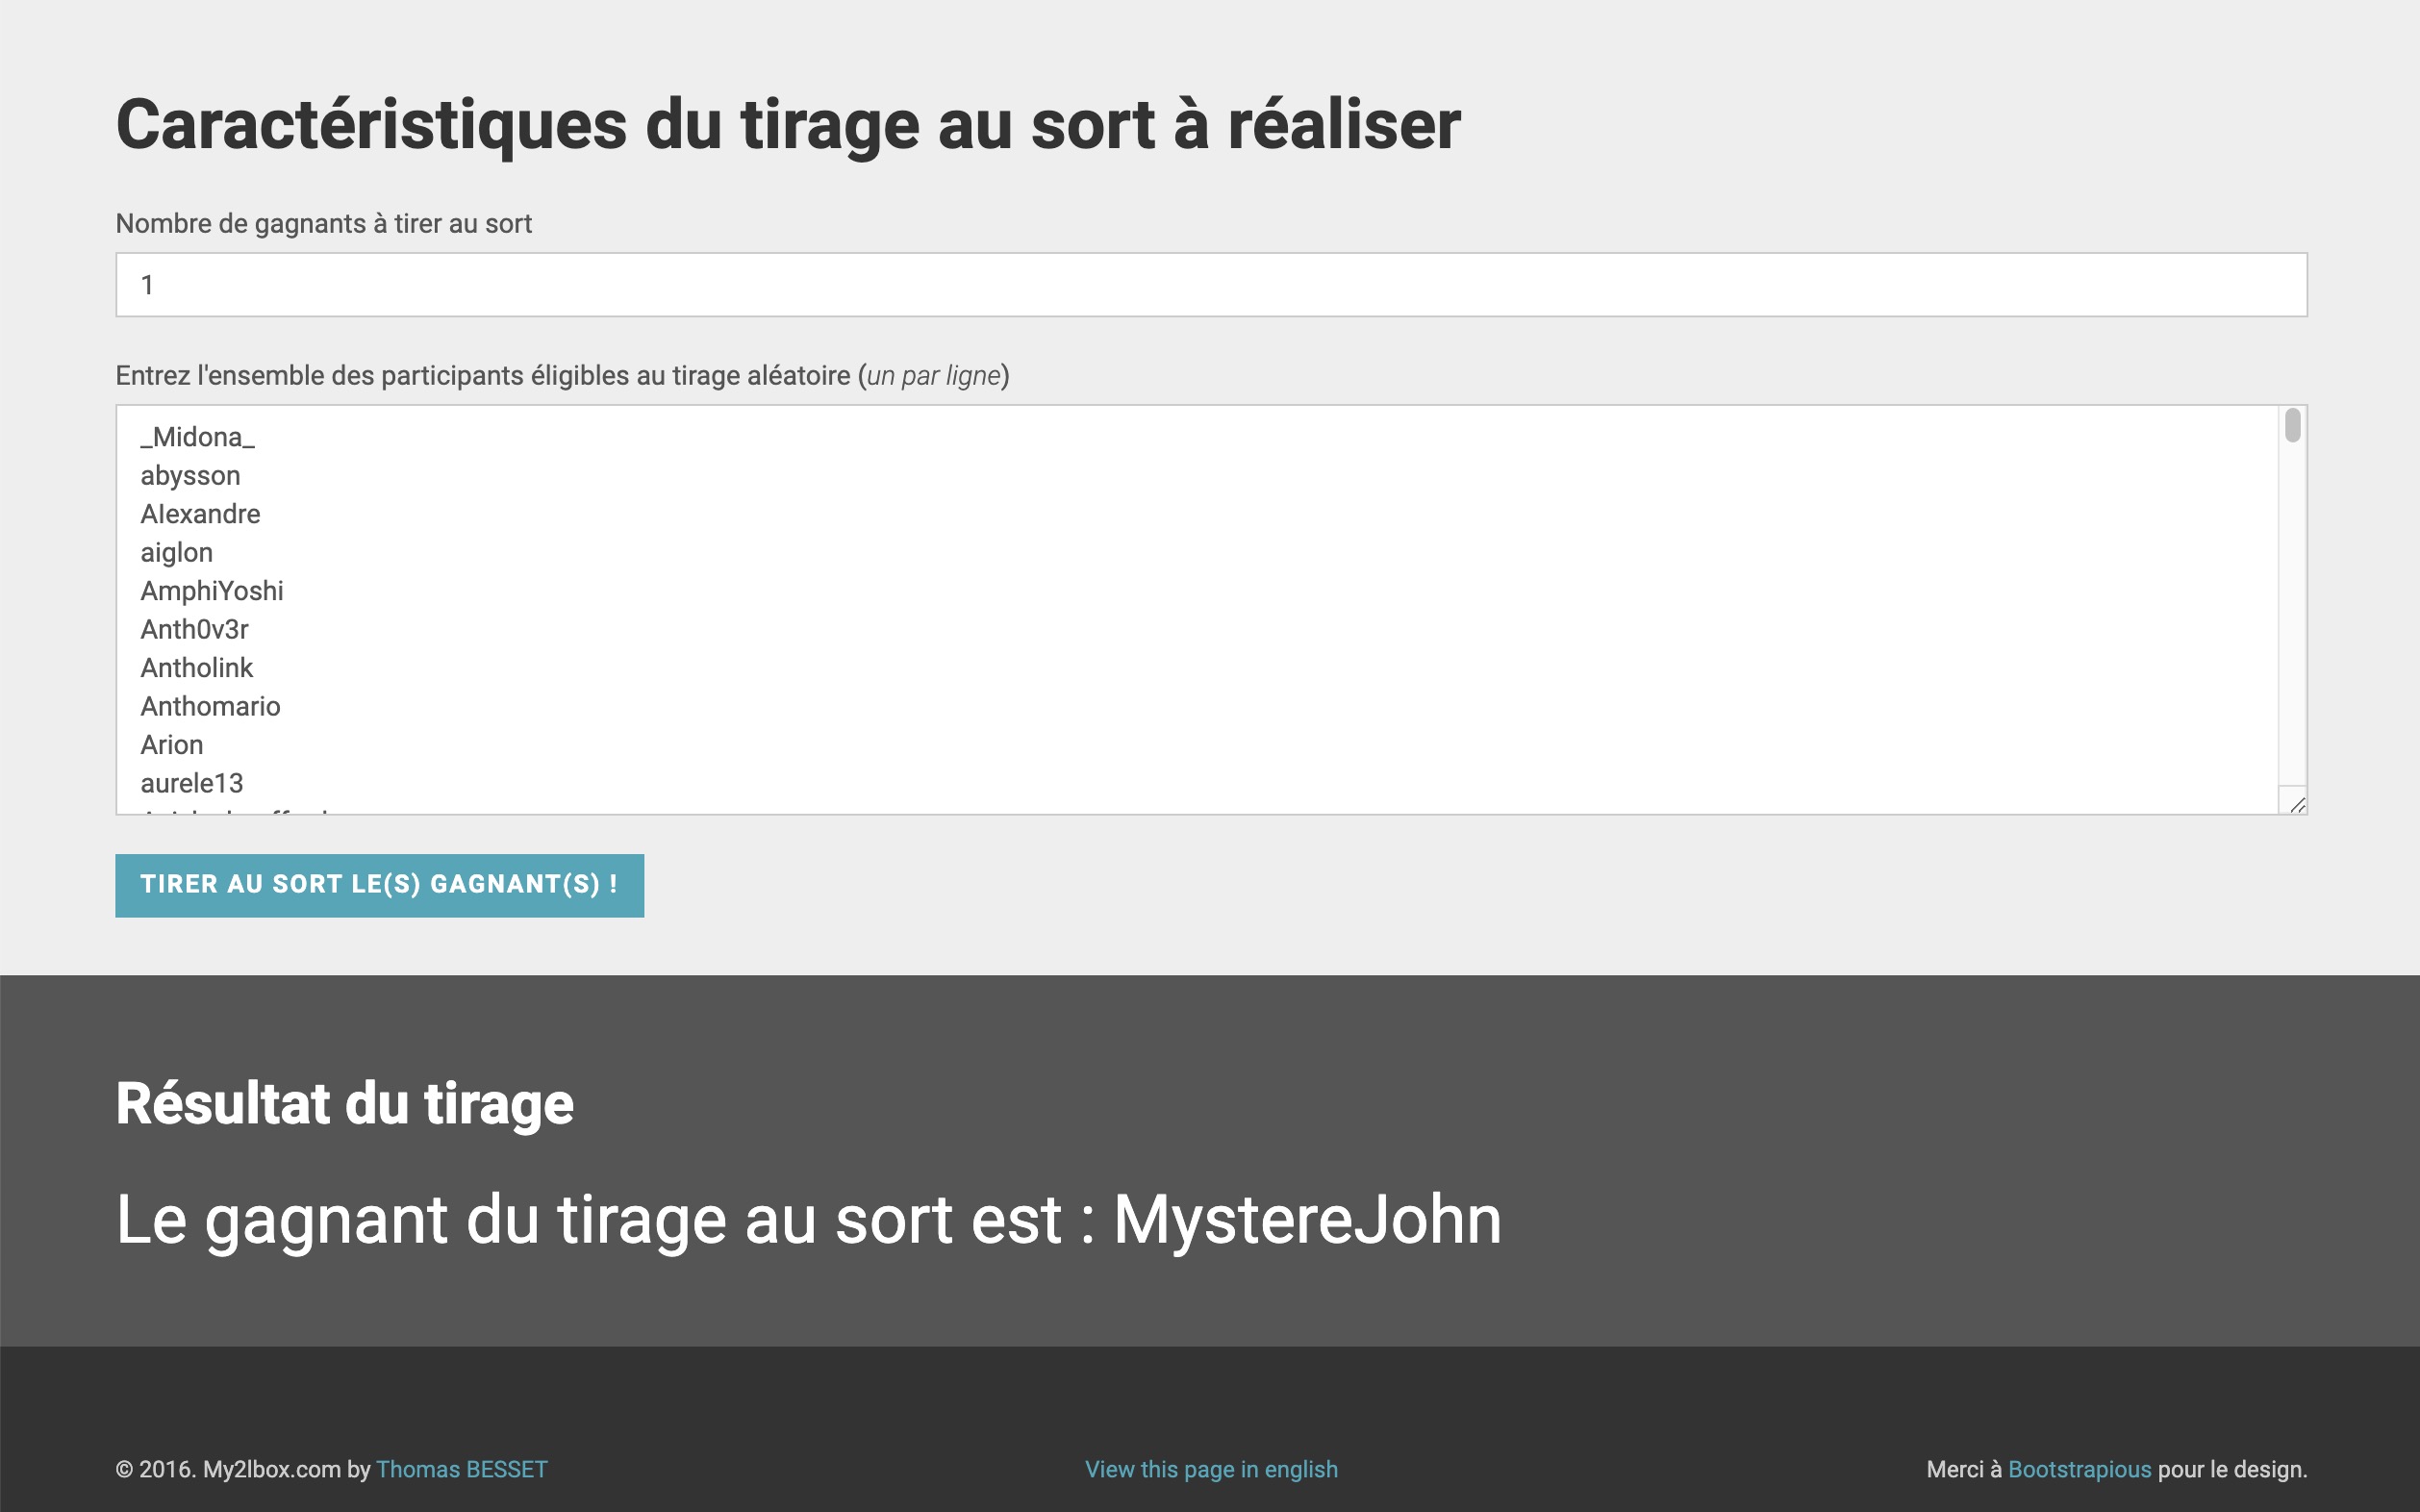
Task: Place cursor on the 'abysson' line
Action: pos(190,476)
